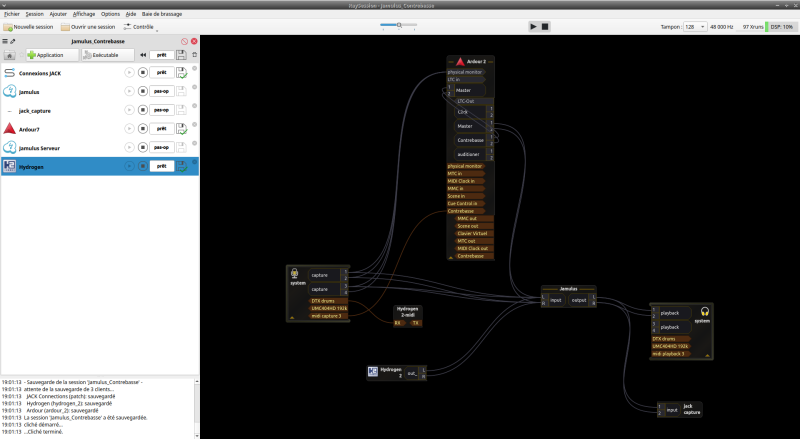800x439 pixels.
Task: Open the Affichage menu
Action: pyautogui.click(x=84, y=15)
